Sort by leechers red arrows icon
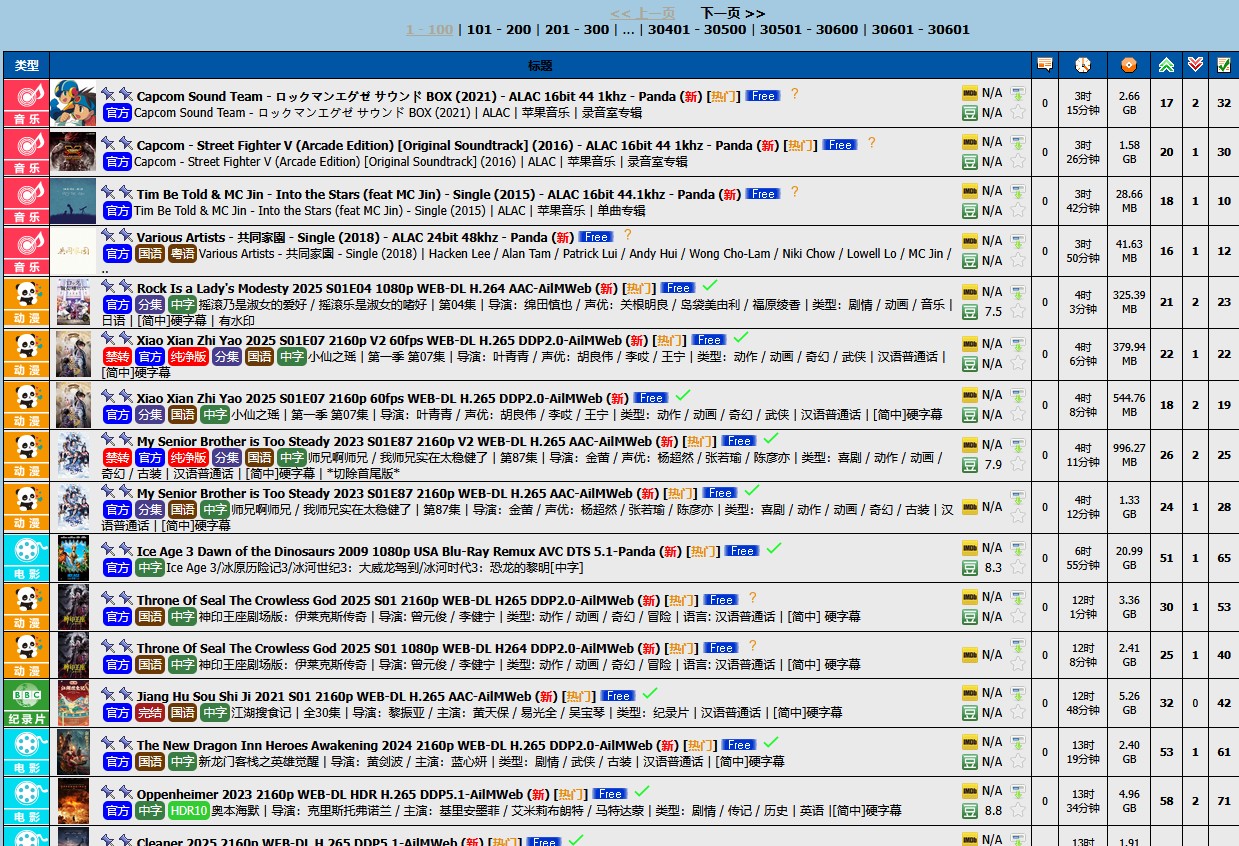This screenshot has width=1239, height=846. (1195, 65)
